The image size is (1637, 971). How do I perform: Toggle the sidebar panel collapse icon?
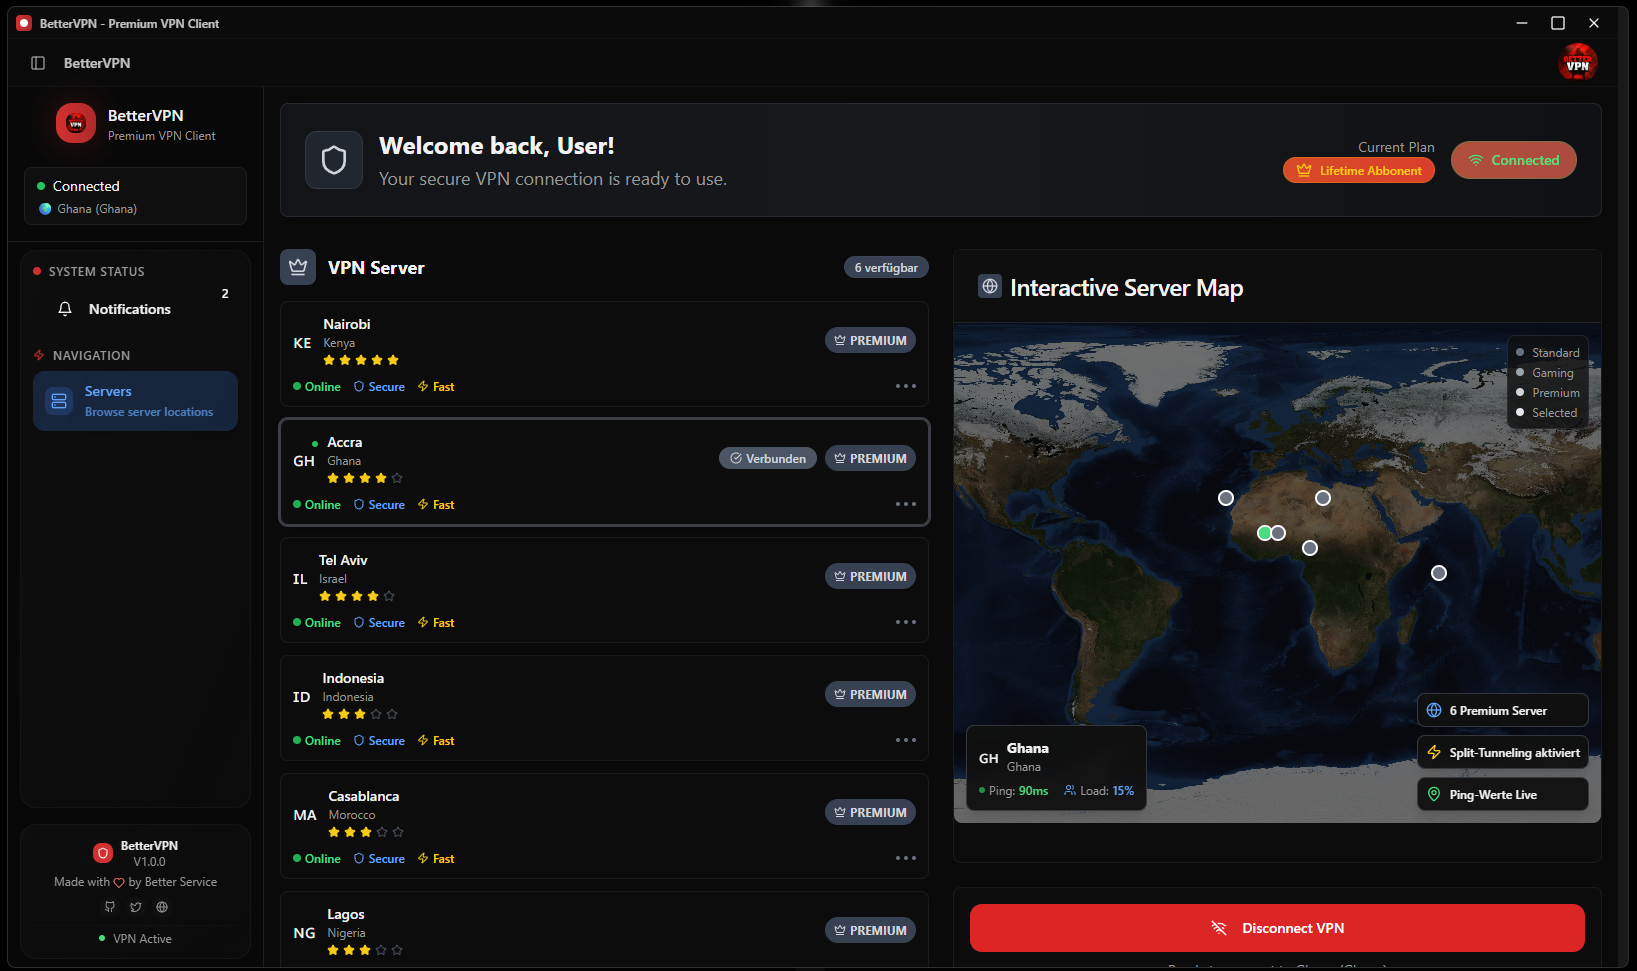(x=37, y=62)
